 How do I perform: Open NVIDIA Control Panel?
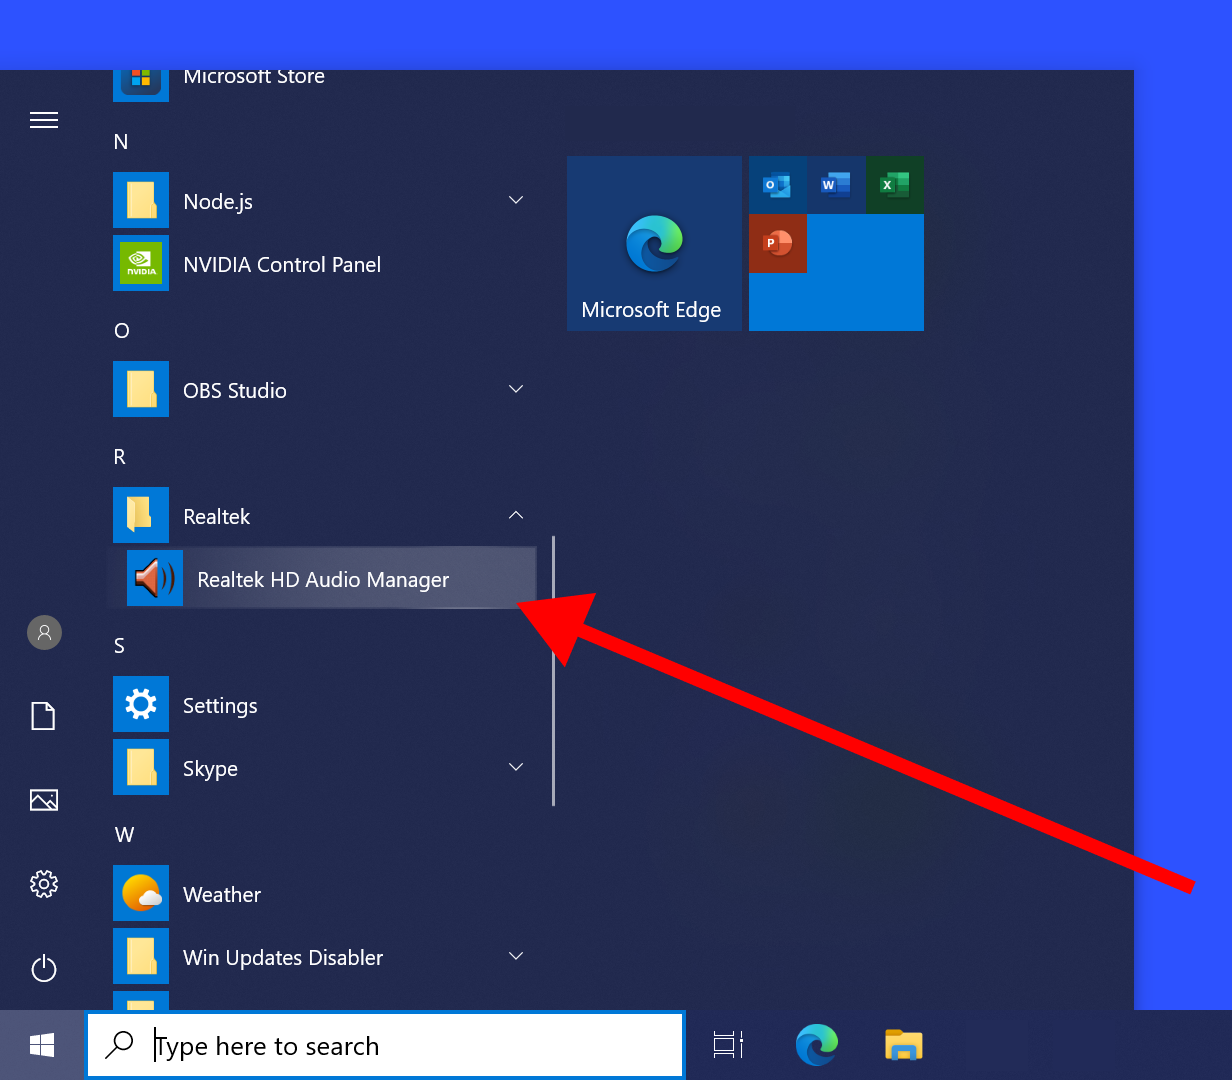(x=281, y=264)
